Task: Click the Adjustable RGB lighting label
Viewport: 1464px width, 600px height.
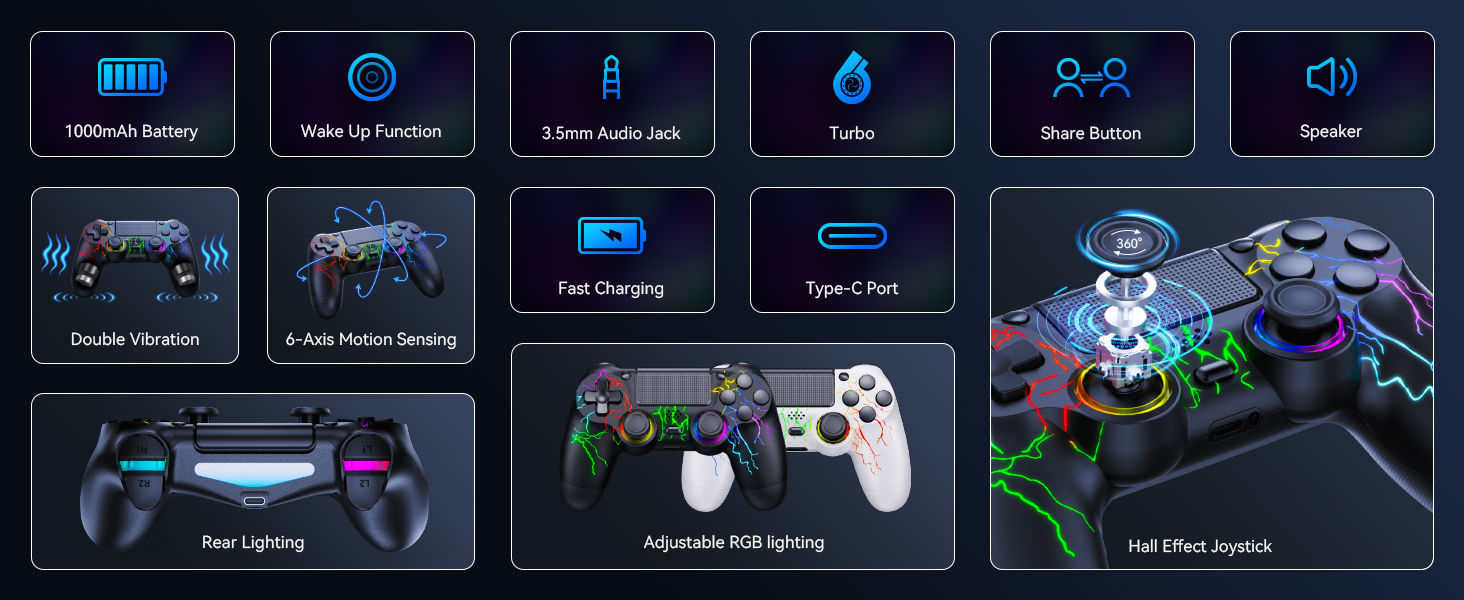Action: tap(734, 542)
